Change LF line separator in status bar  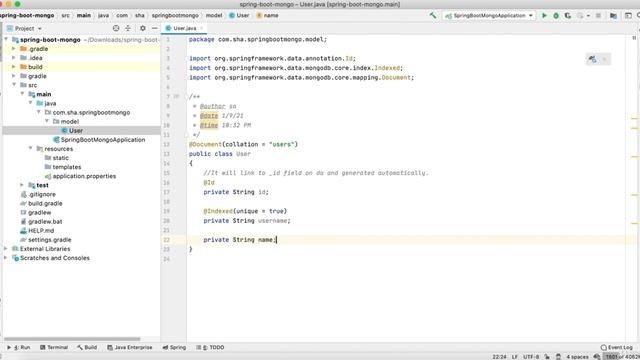515,357
